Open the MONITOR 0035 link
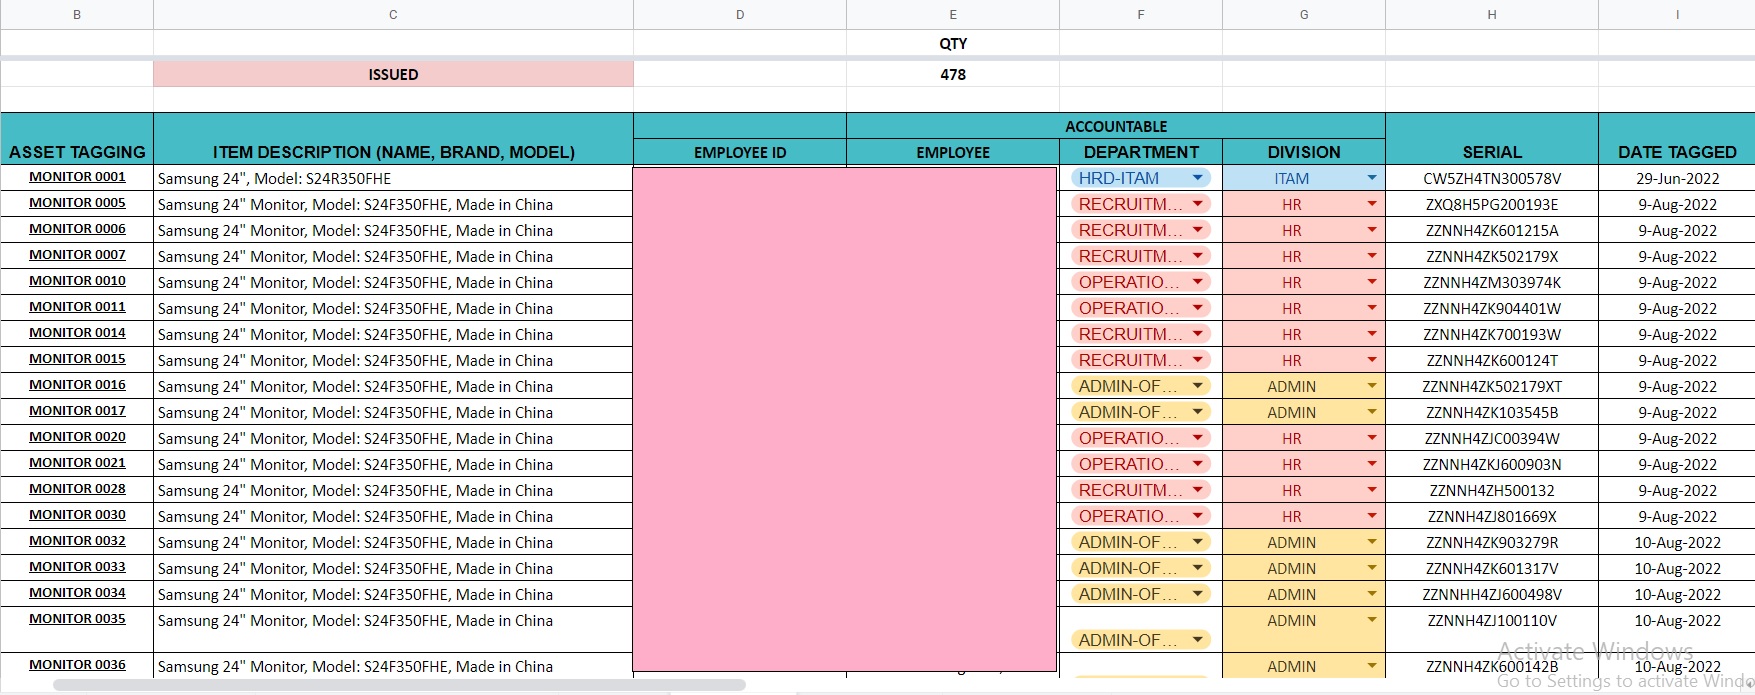The height and width of the screenshot is (695, 1755). click(x=77, y=619)
